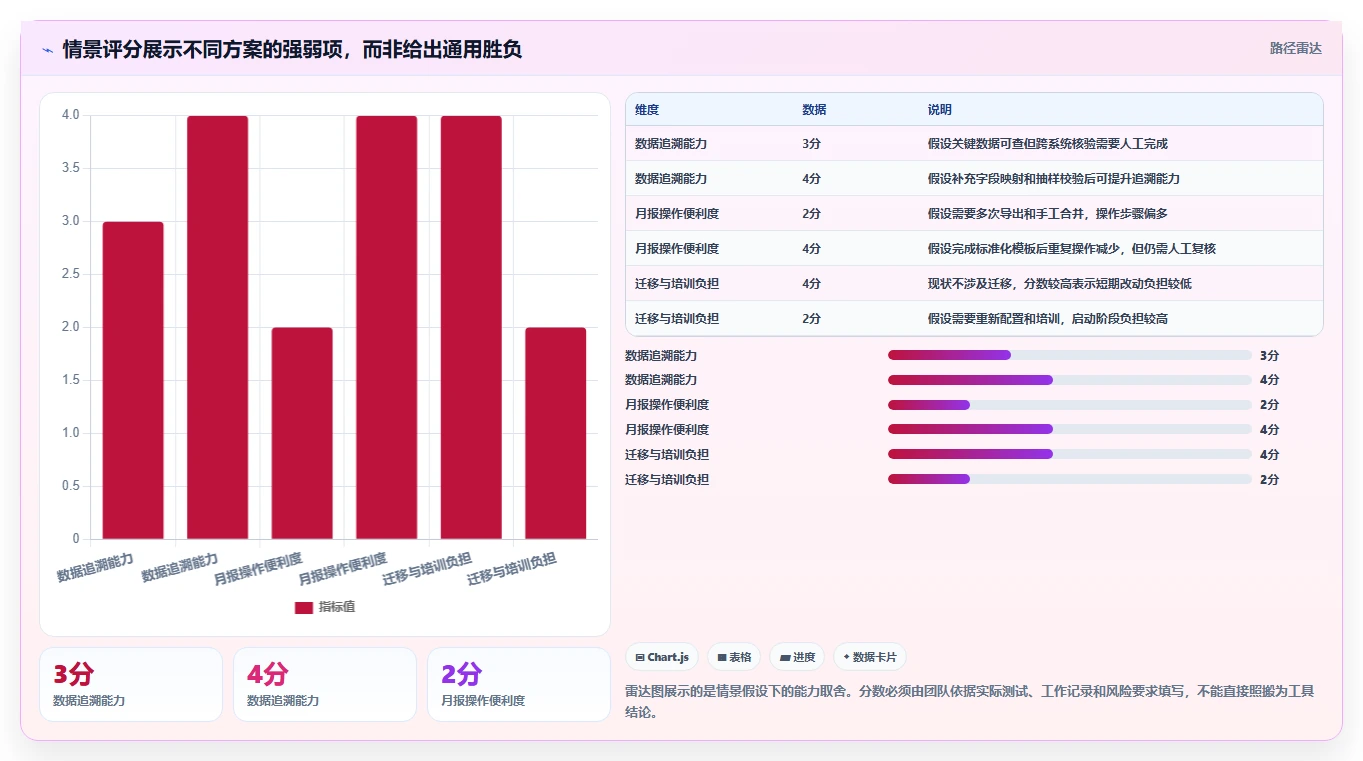
Task: Click 迁移与培训负担 in the 重新配置和培训 table row
Action: [x=677, y=319]
